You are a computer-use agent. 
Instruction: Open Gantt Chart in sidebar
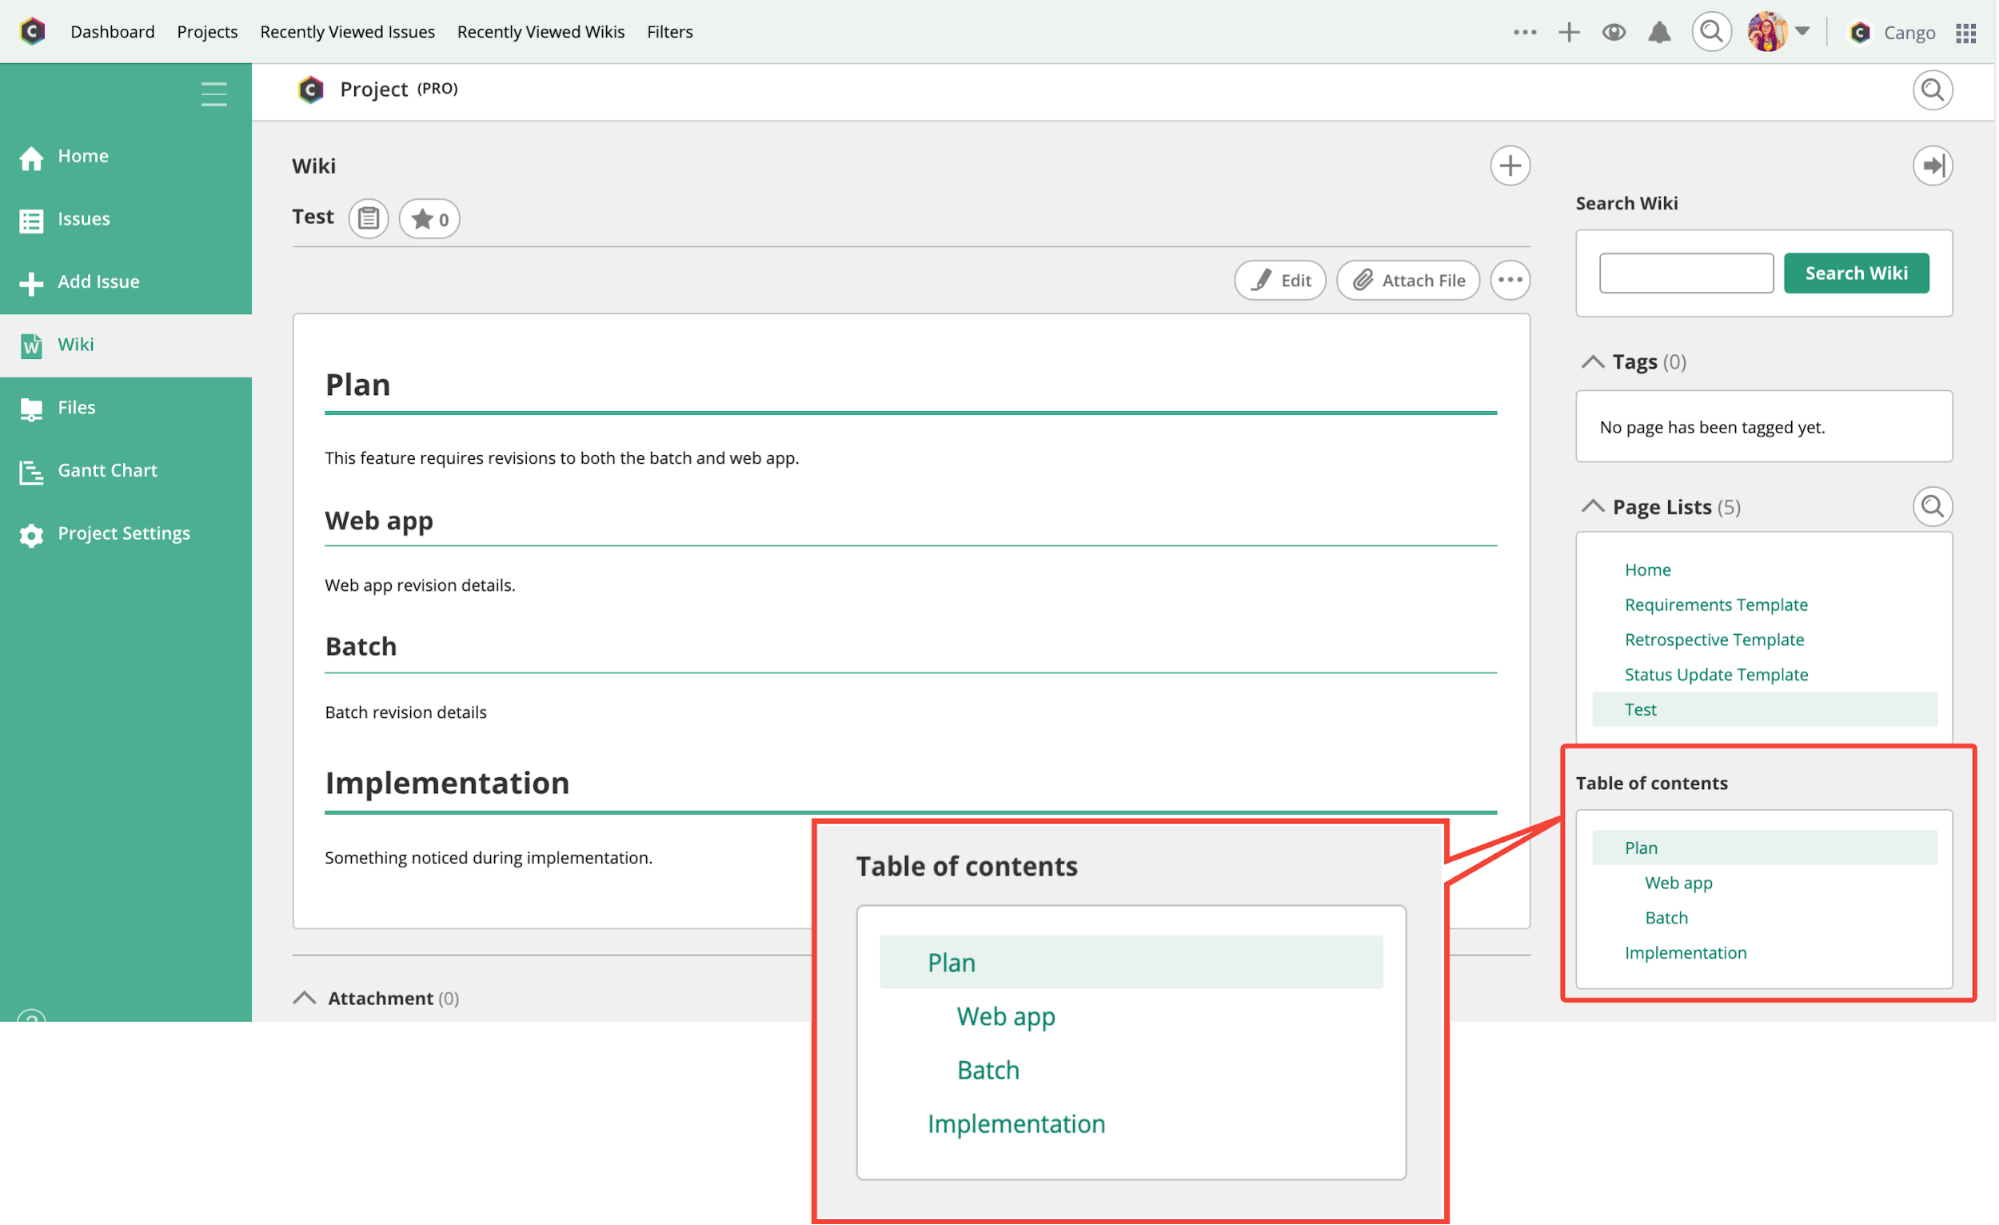[107, 470]
